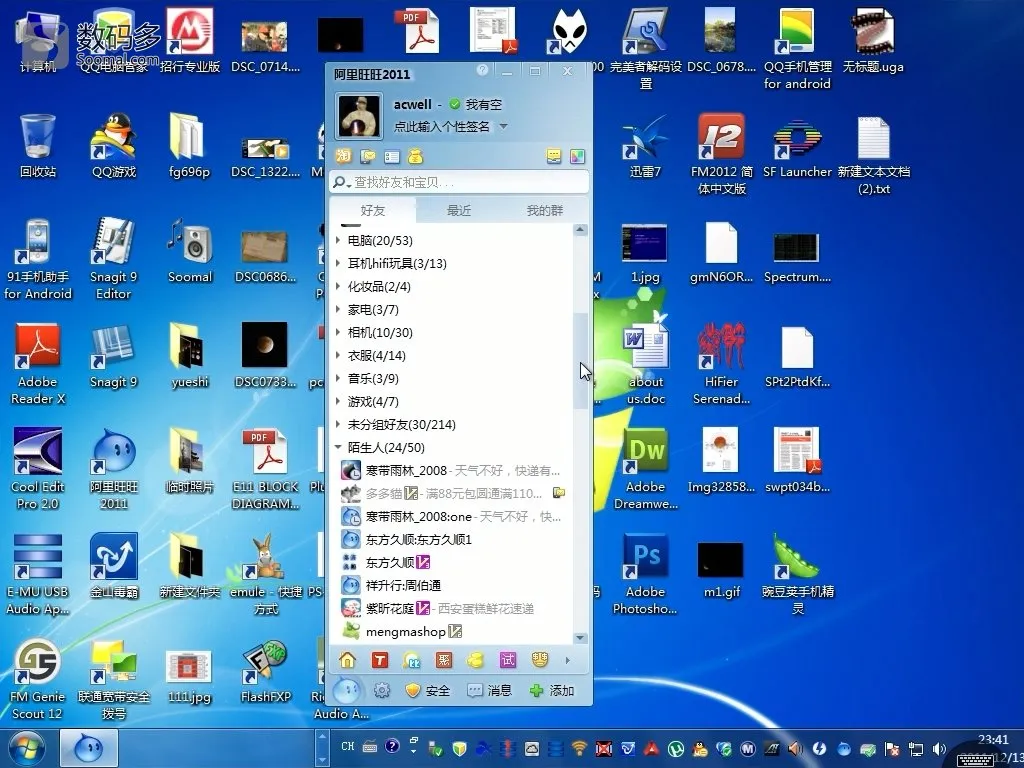Select the Adobe Photoshop desktop icon
This screenshot has height=768, width=1024.
click(645, 573)
